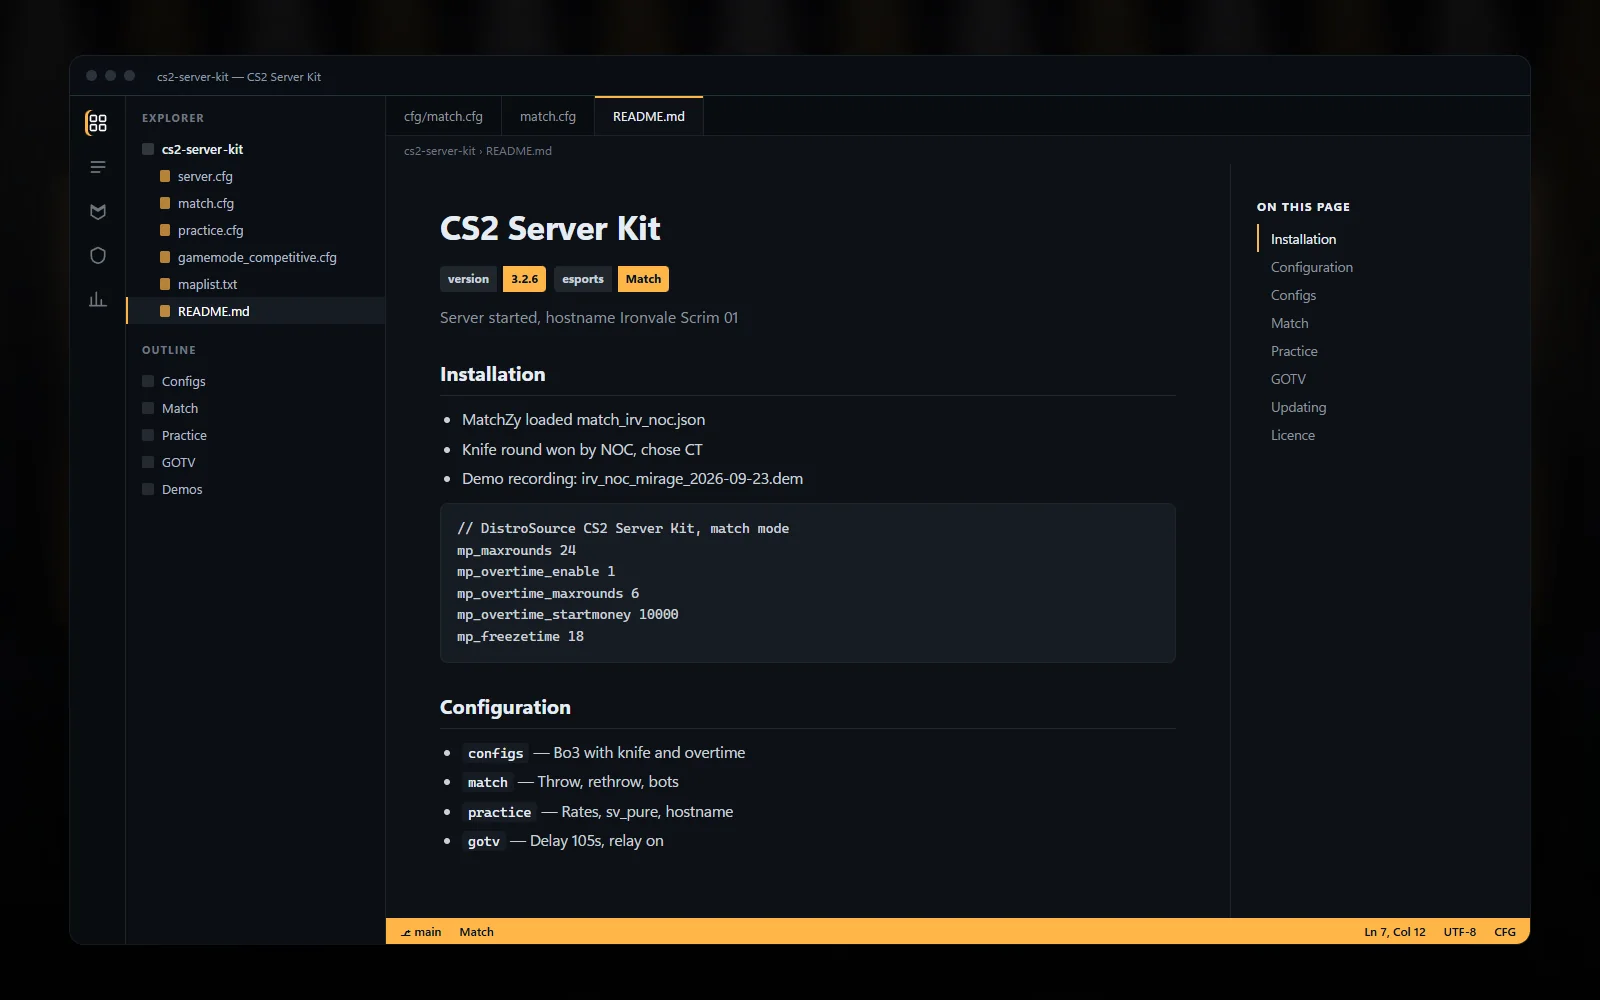
Task: Open the envelope-shaped icon in activity bar
Action: tap(97, 211)
